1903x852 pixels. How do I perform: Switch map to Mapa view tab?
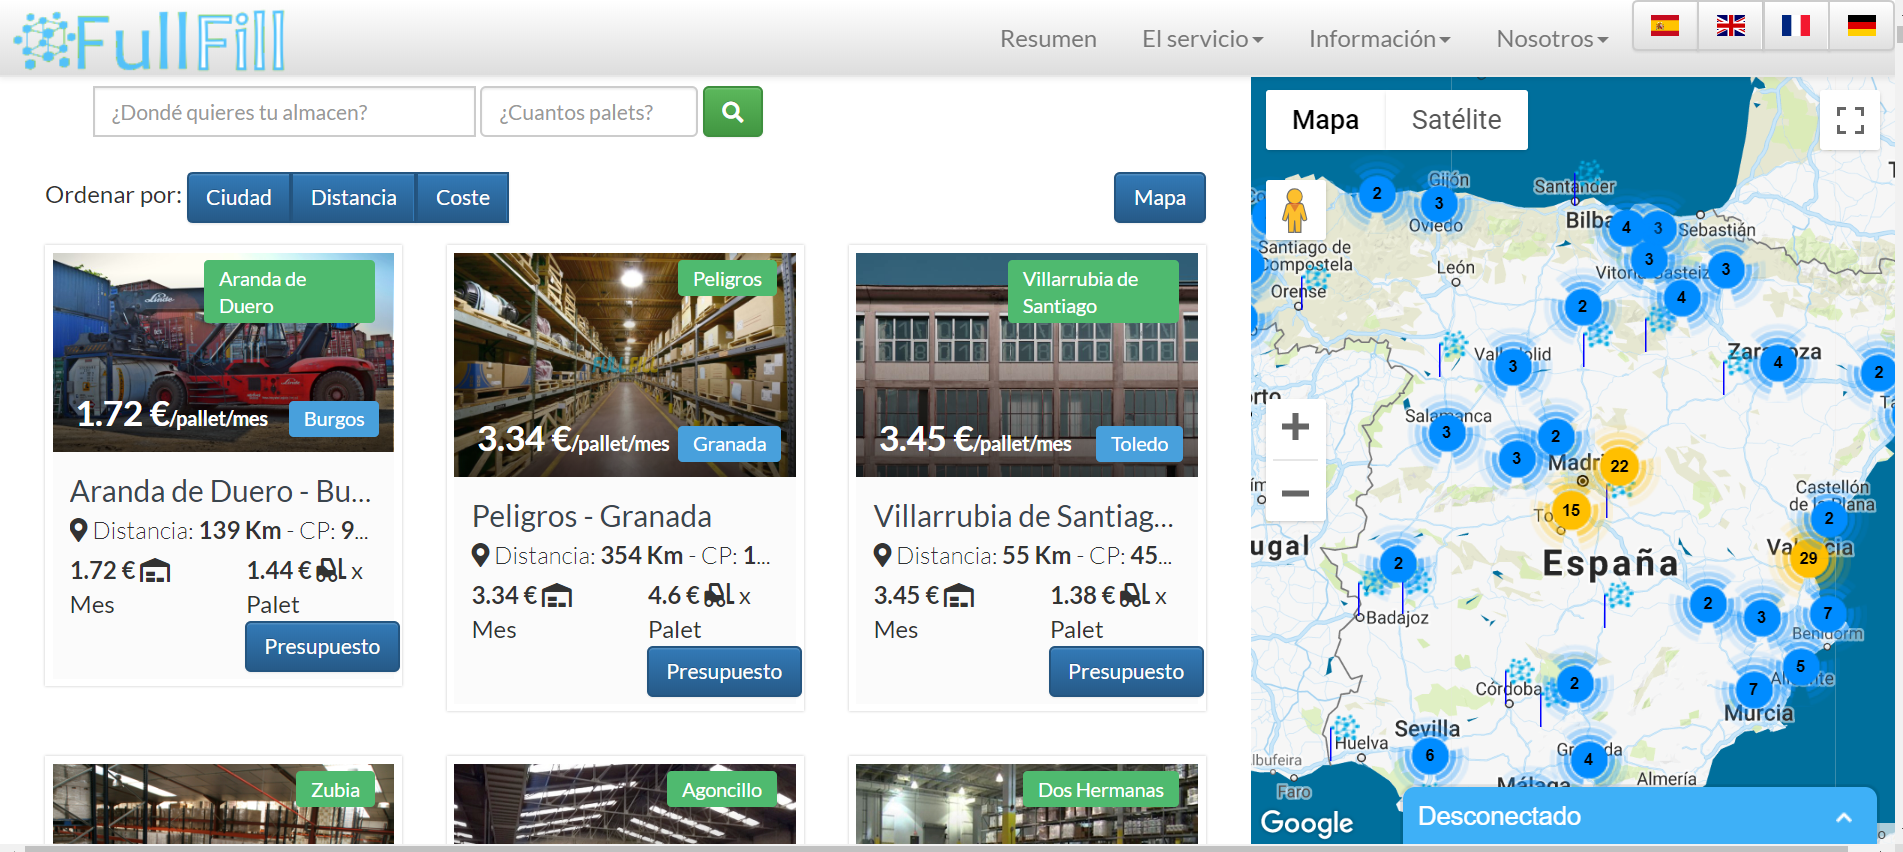(1325, 120)
